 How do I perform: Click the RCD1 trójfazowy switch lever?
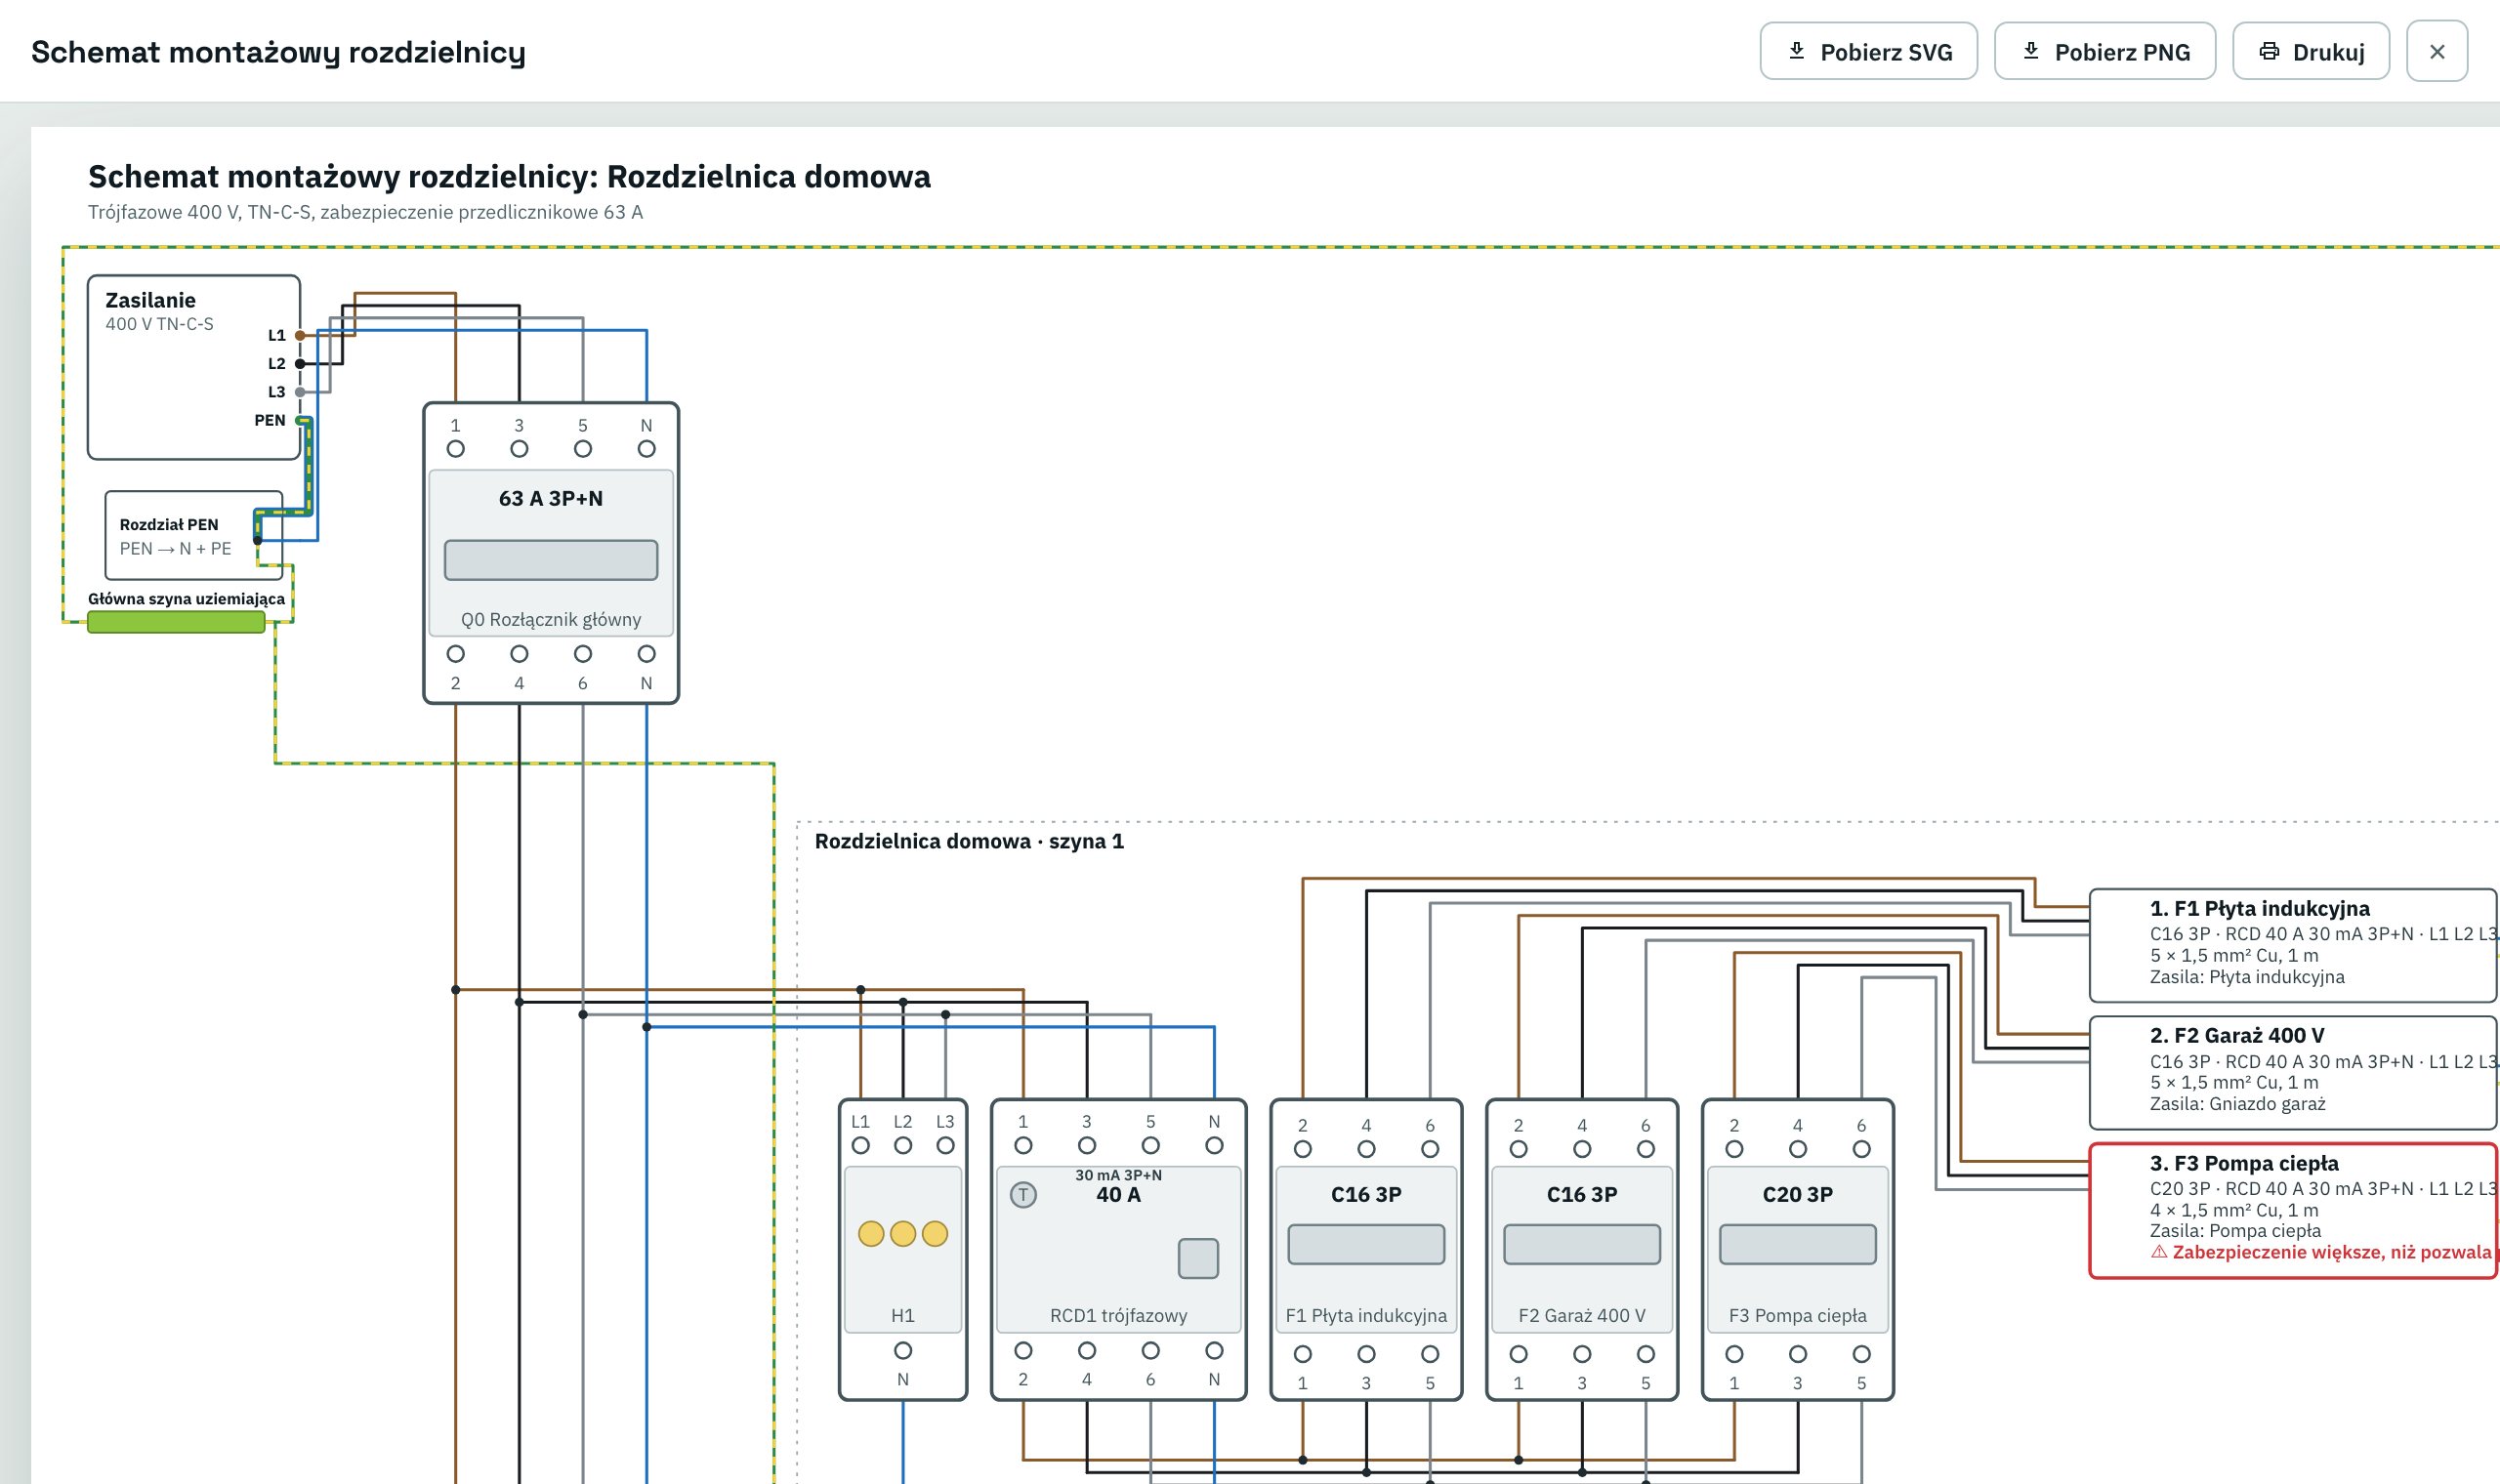pyautogui.click(x=1198, y=1258)
